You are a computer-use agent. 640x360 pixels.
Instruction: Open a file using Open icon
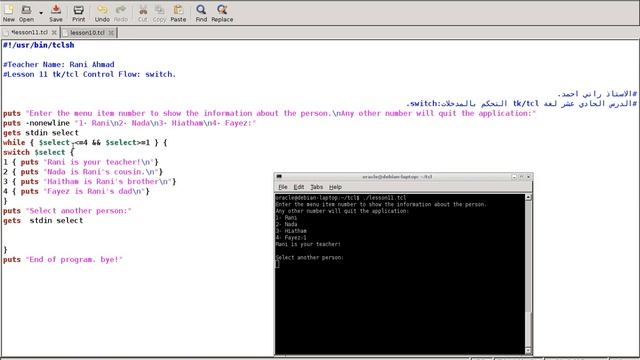click(x=27, y=13)
